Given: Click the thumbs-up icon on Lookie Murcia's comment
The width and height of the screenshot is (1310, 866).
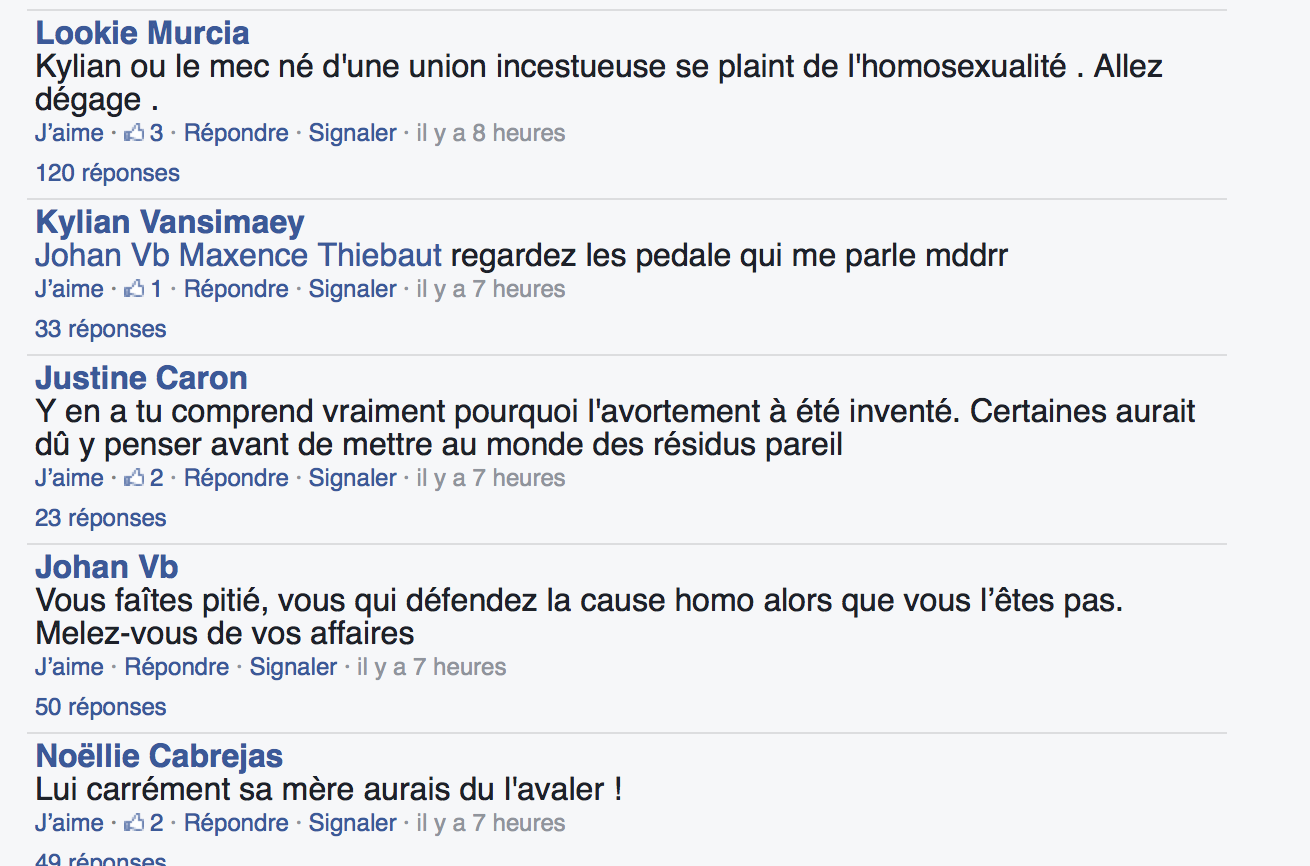Looking at the screenshot, I should coord(134,133).
